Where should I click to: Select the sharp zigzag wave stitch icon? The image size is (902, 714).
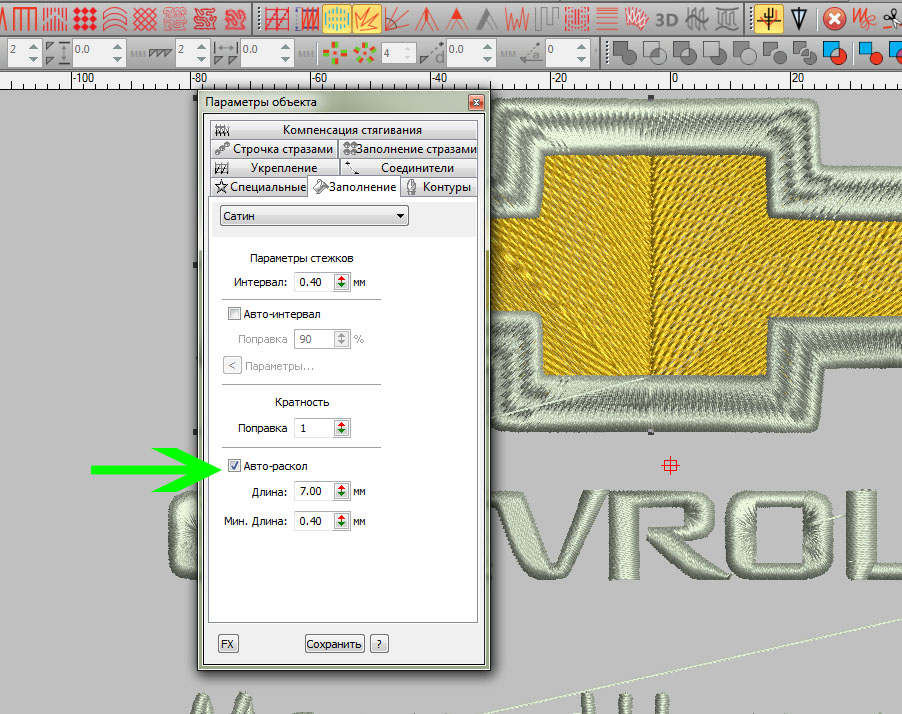coord(517,19)
